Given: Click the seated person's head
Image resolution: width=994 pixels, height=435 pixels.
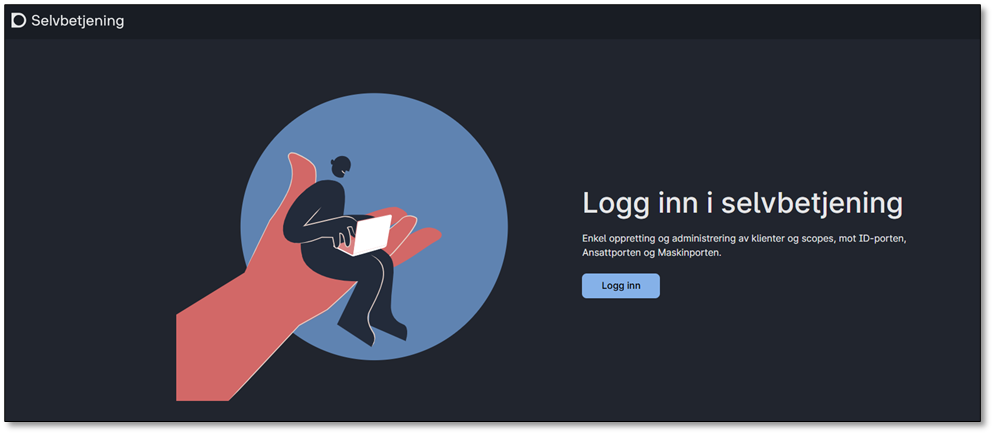Looking at the screenshot, I should click(x=341, y=166).
